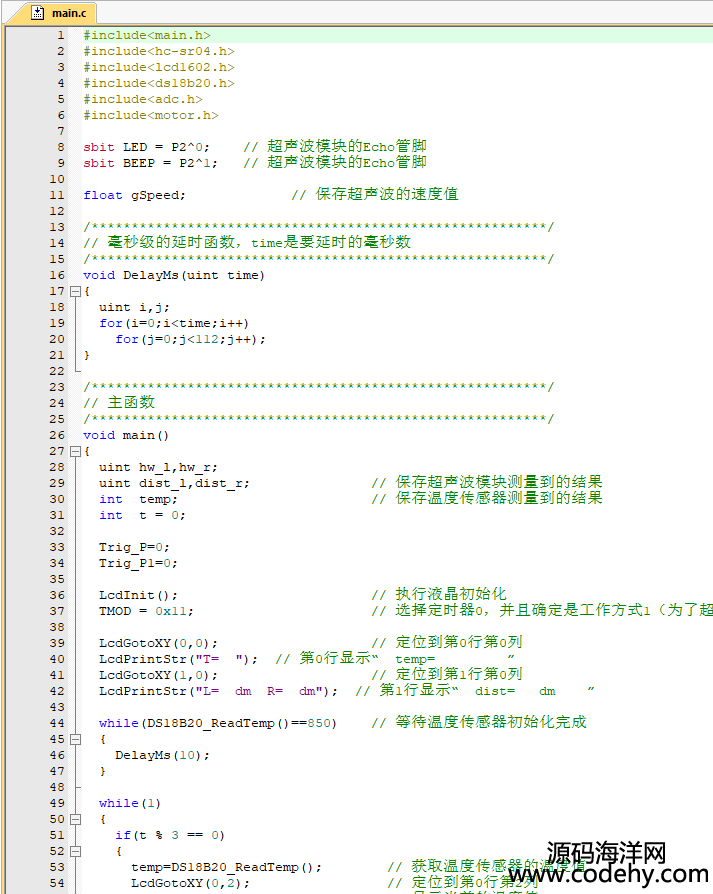Click the '等待温度传感器初始化完成' comment
713x894 pixels.
click(x=490, y=723)
